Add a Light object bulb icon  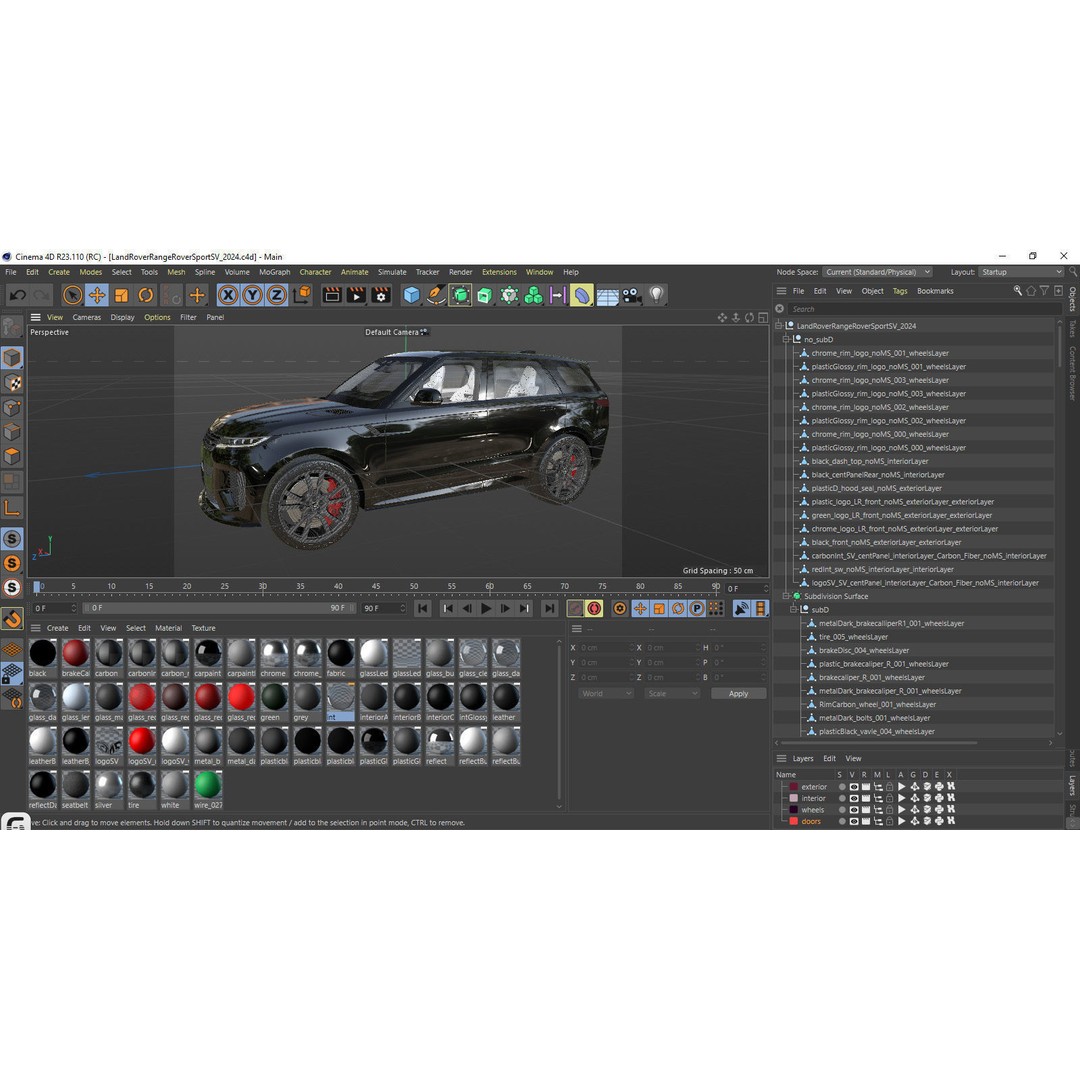point(656,295)
